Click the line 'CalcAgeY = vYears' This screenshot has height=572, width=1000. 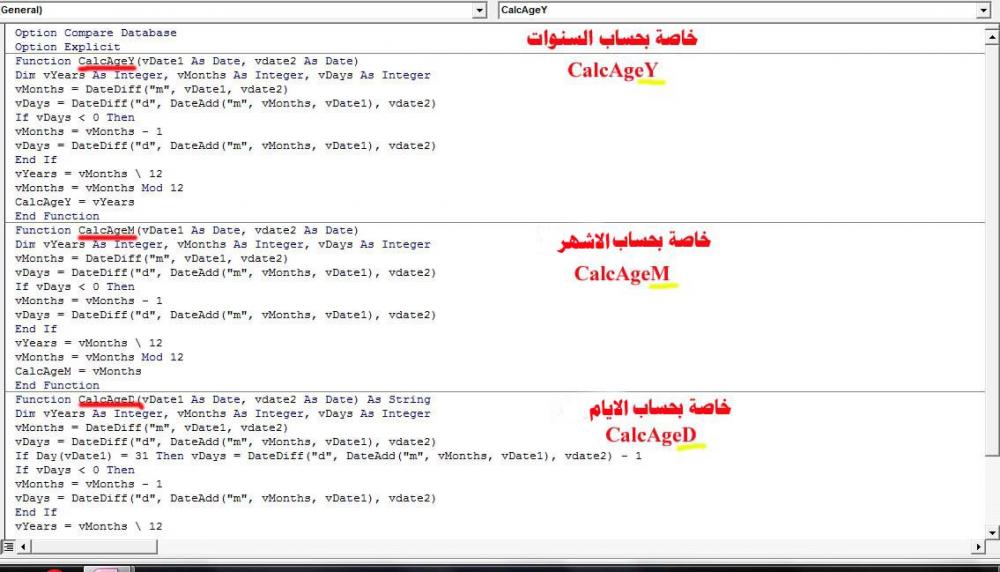coord(75,202)
